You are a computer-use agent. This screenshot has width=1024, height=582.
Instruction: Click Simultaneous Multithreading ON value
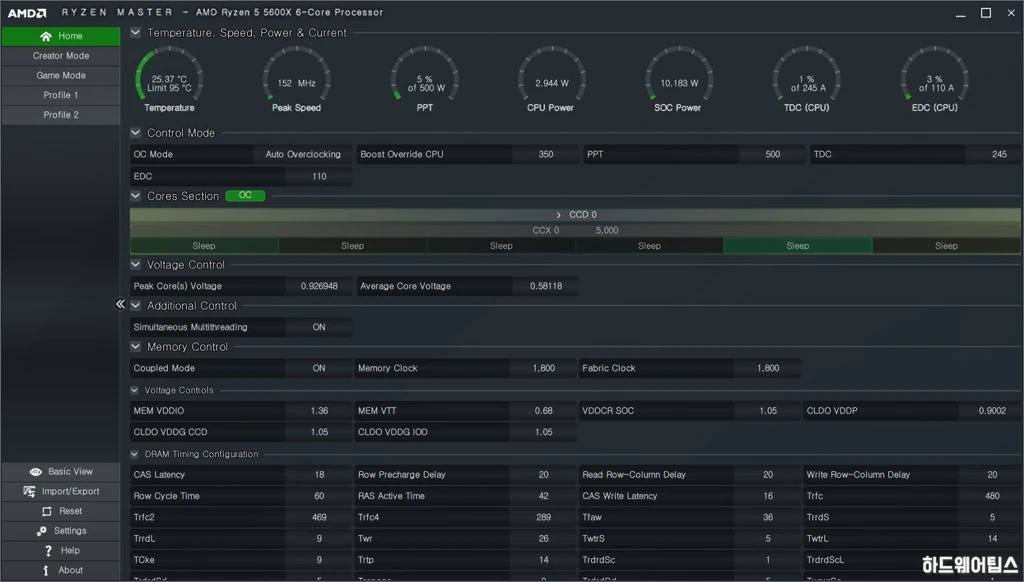319,327
